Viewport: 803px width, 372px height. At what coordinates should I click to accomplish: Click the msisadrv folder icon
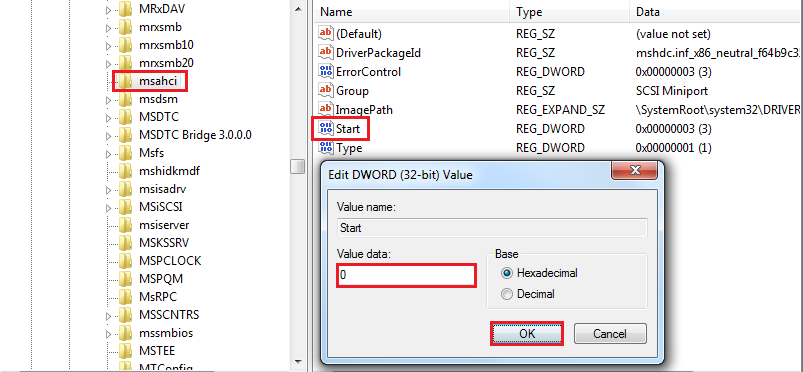tap(125, 189)
